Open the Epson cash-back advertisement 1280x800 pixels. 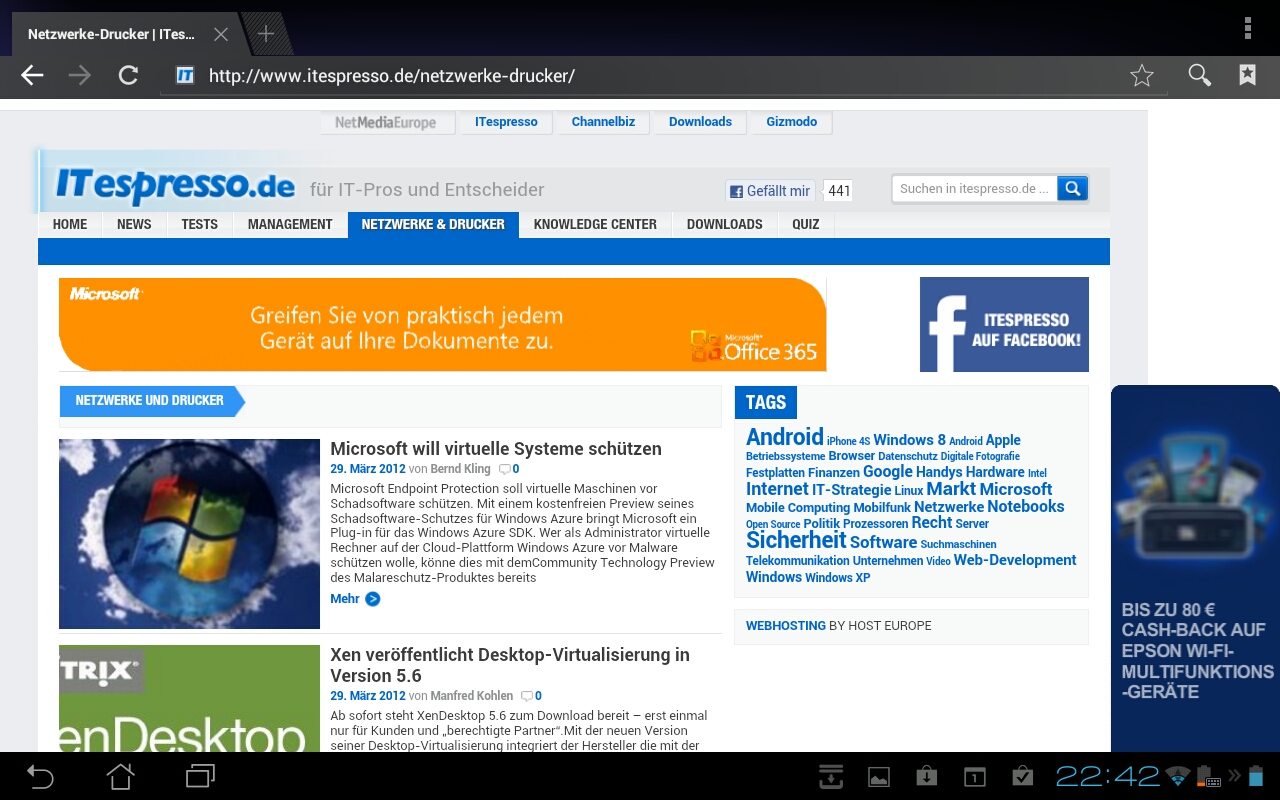coord(1195,568)
